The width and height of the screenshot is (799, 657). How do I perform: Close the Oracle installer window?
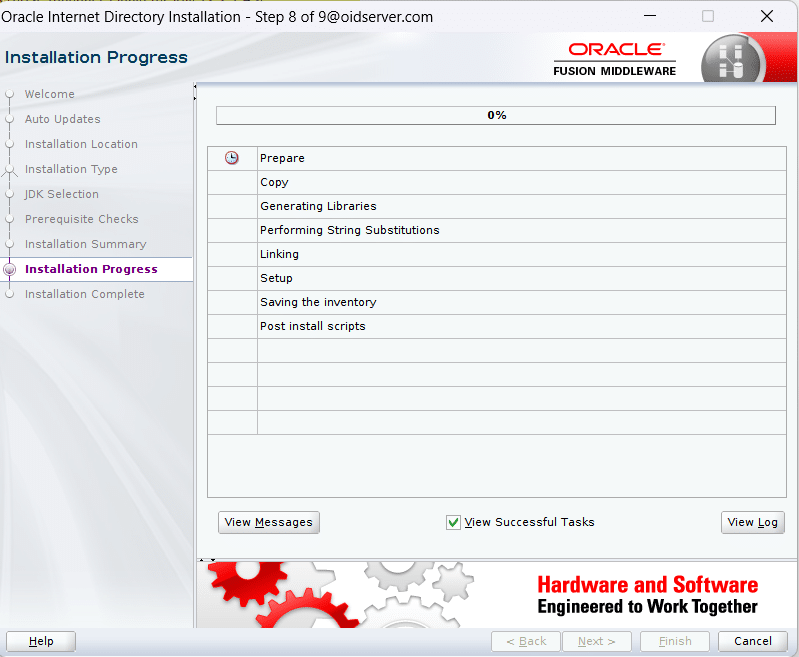coord(766,17)
